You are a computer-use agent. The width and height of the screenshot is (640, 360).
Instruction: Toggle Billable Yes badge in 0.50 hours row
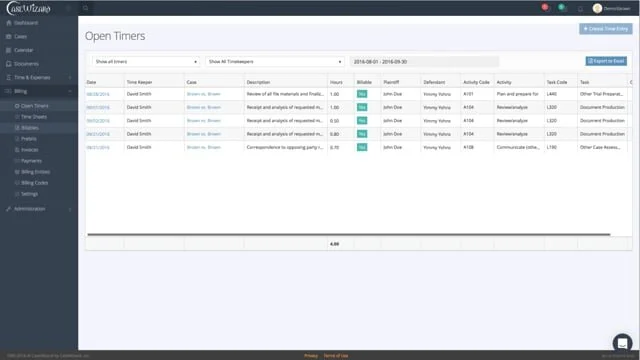(362, 120)
